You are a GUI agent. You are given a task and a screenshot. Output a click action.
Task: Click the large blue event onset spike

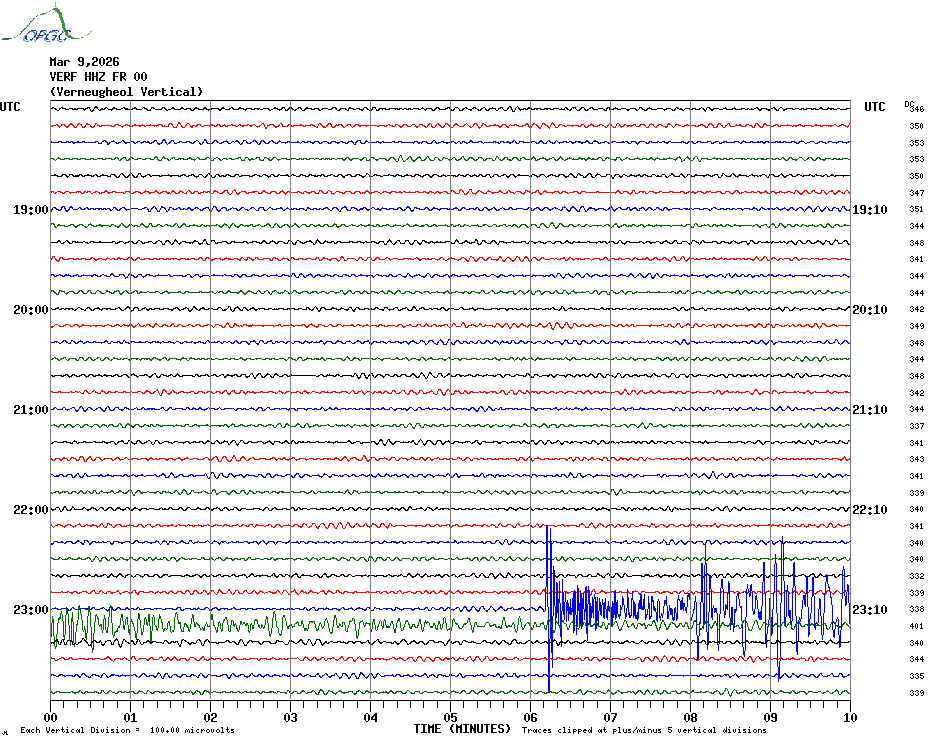tap(548, 600)
